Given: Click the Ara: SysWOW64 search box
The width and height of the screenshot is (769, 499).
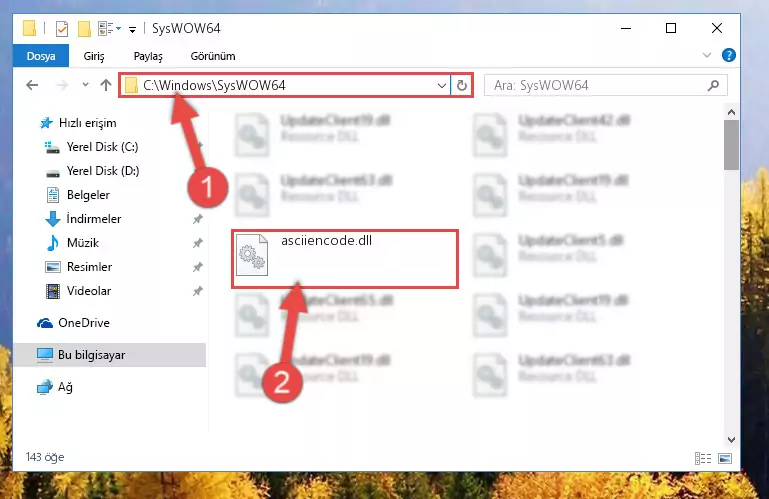Looking at the screenshot, I should coord(605,85).
